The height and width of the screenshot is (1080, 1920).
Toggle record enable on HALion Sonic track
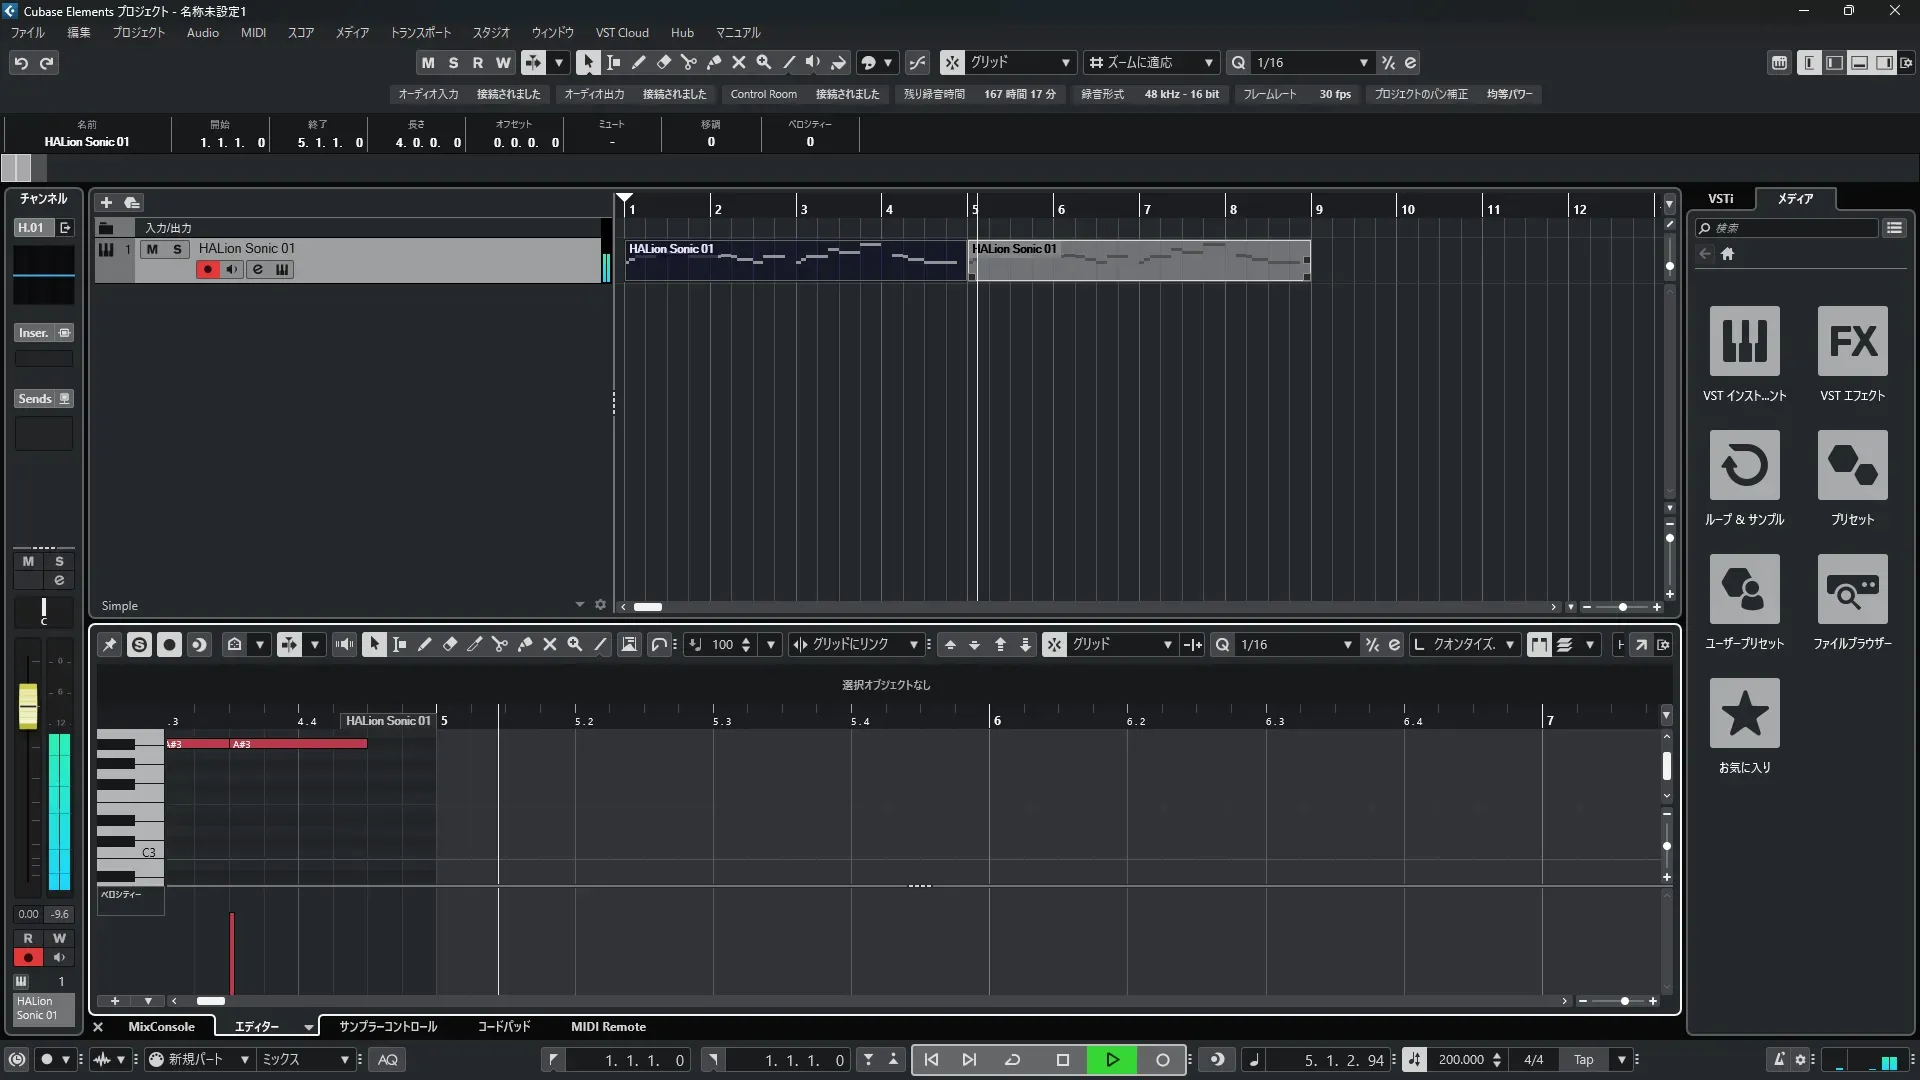[207, 269]
